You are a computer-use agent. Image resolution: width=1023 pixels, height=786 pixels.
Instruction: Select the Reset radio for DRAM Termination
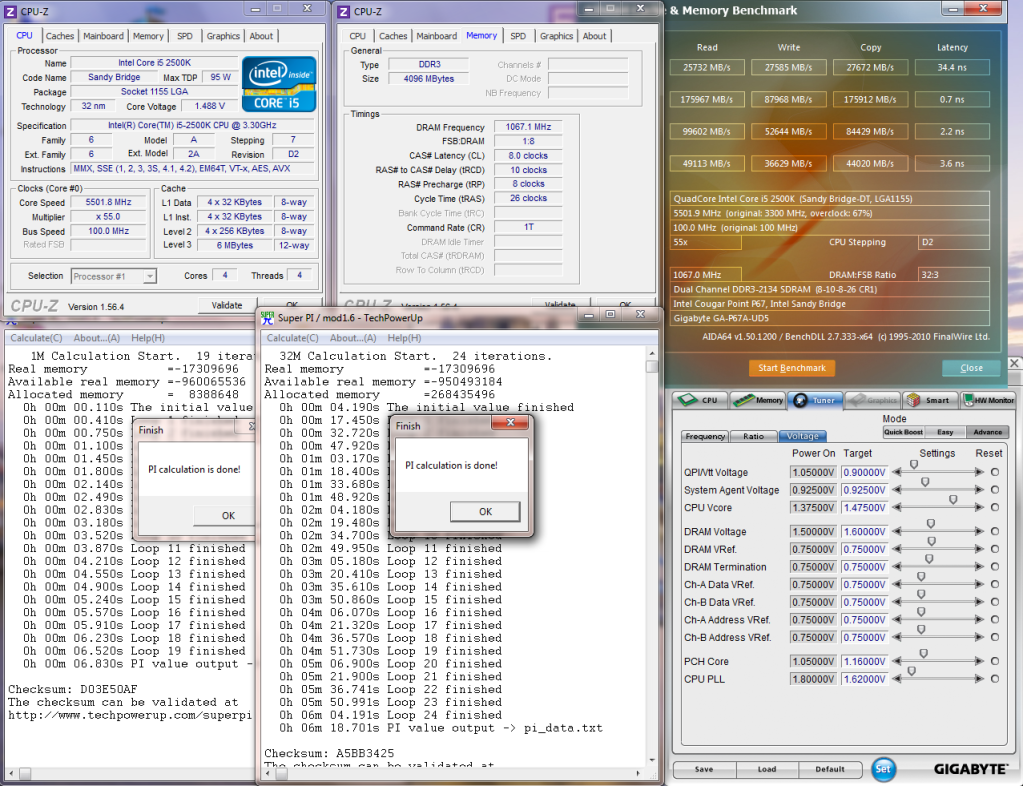(995, 567)
